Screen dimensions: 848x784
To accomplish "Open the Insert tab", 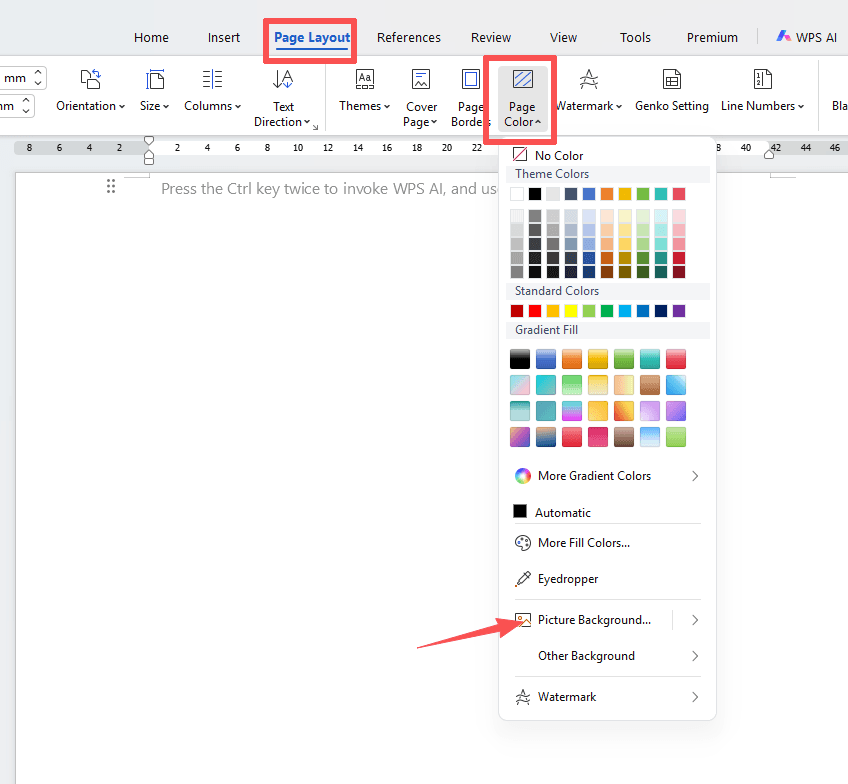I will click(224, 38).
